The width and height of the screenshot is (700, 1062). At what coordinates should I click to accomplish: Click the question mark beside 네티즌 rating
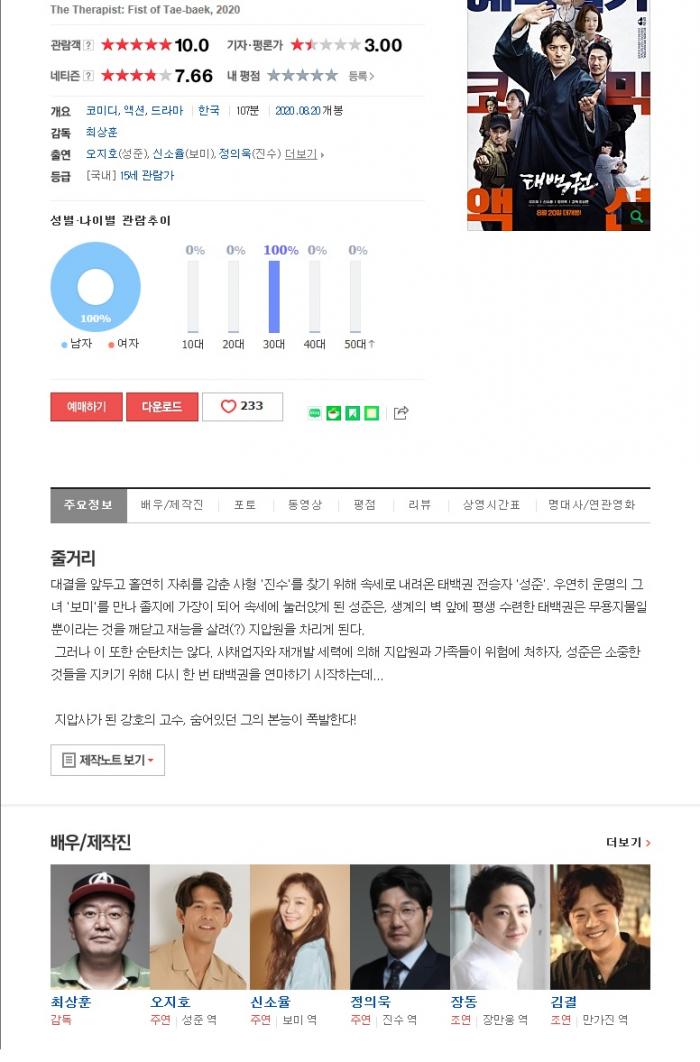click(89, 76)
